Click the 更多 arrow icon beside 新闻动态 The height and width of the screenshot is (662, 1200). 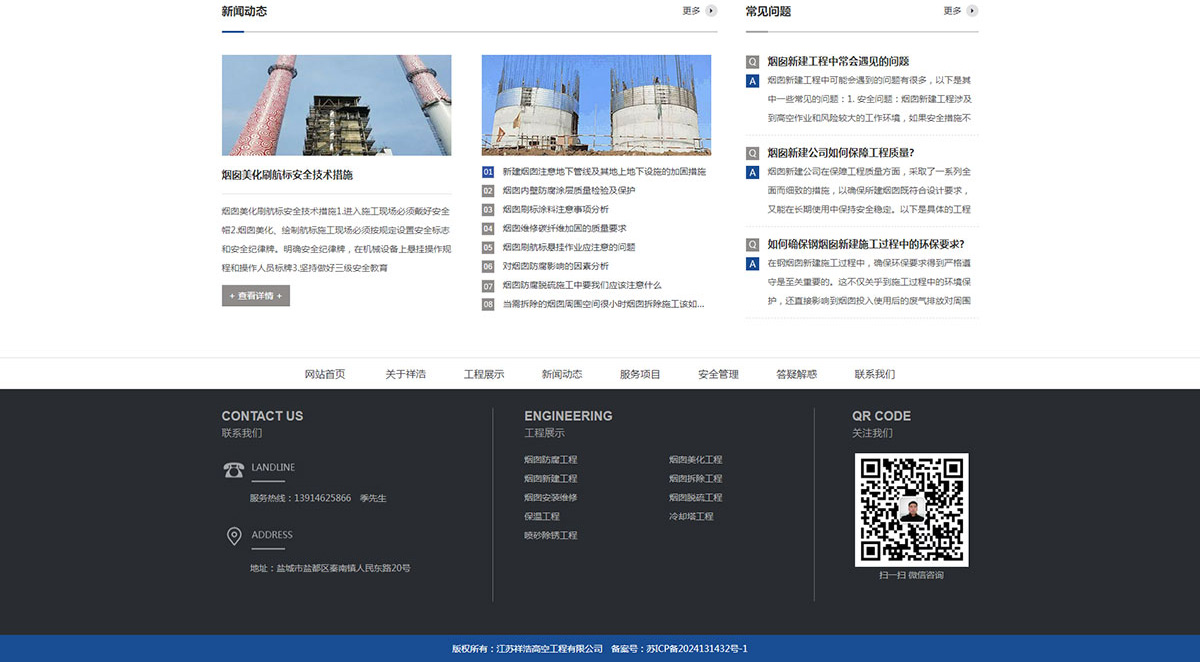pos(711,11)
